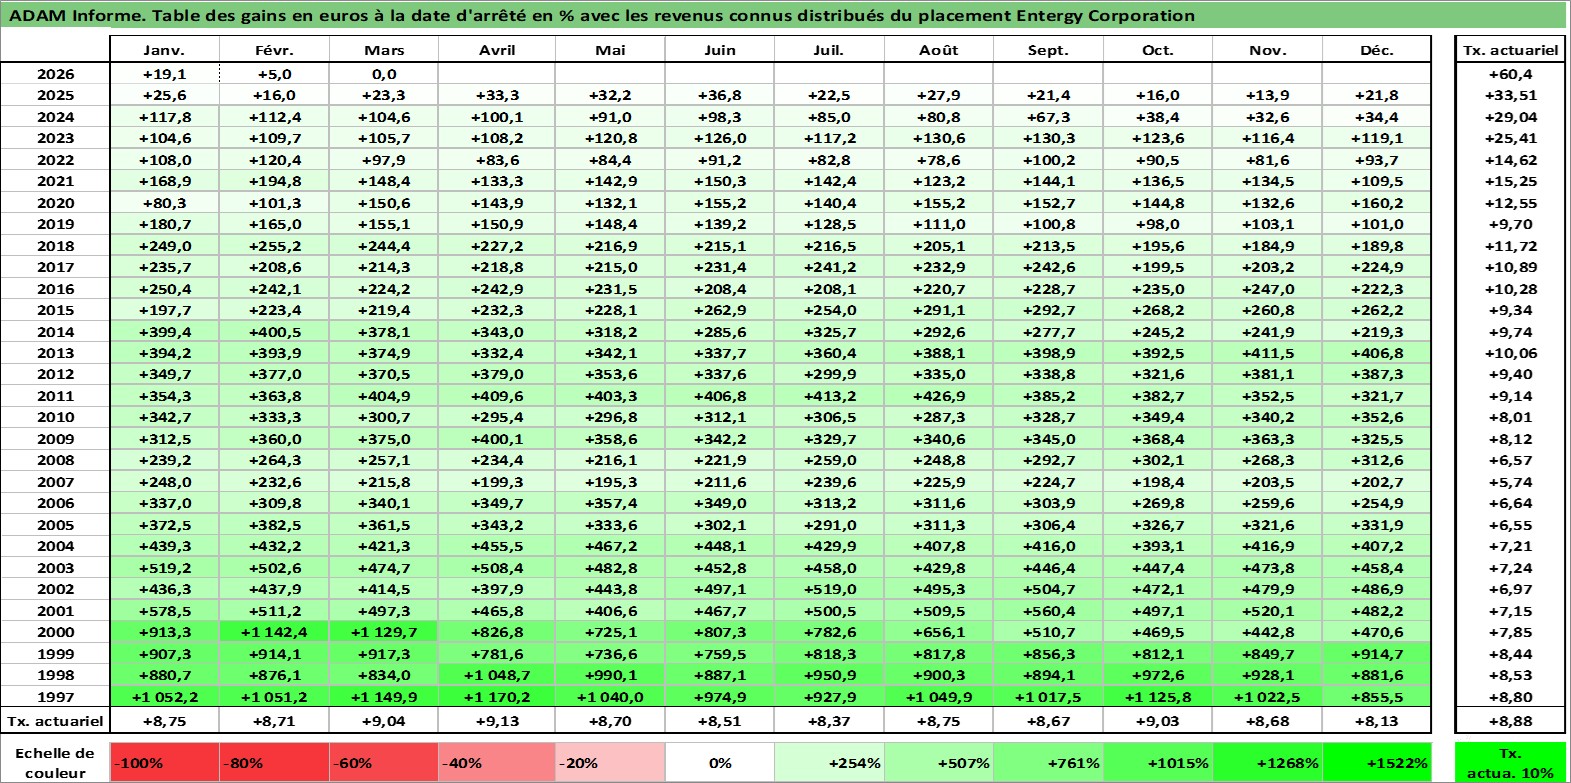The width and height of the screenshot is (1571, 783).
Task: Click the +578,5 cell in 2001 row
Action: [x=164, y=611]
